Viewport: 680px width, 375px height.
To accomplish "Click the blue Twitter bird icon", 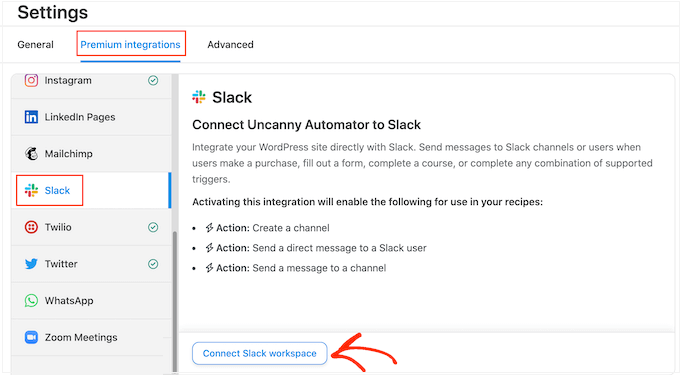I will (31, 264).
